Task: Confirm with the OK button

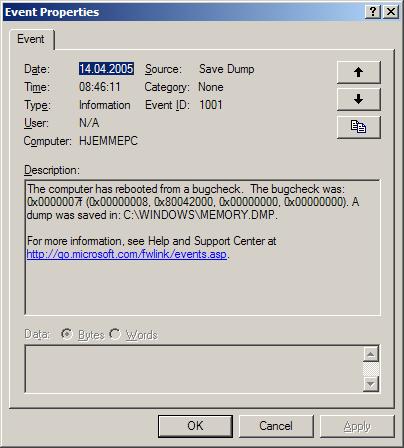Action: [195, 426]
